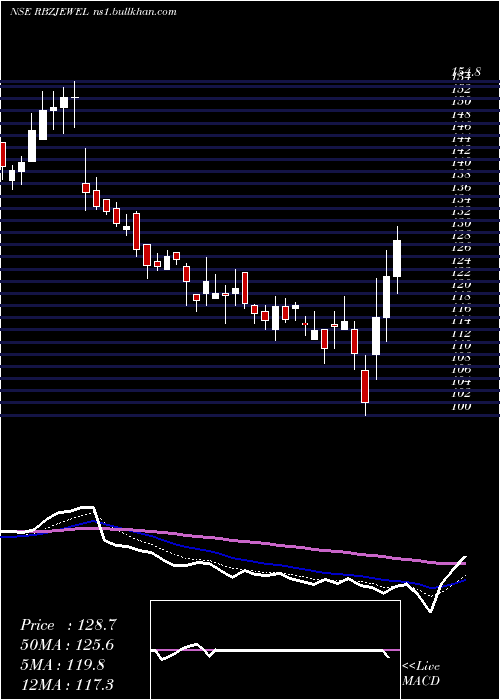This screenshot has width=500, height=700.
Task: Click the 142 price axis label
Action: pos(462,150)
